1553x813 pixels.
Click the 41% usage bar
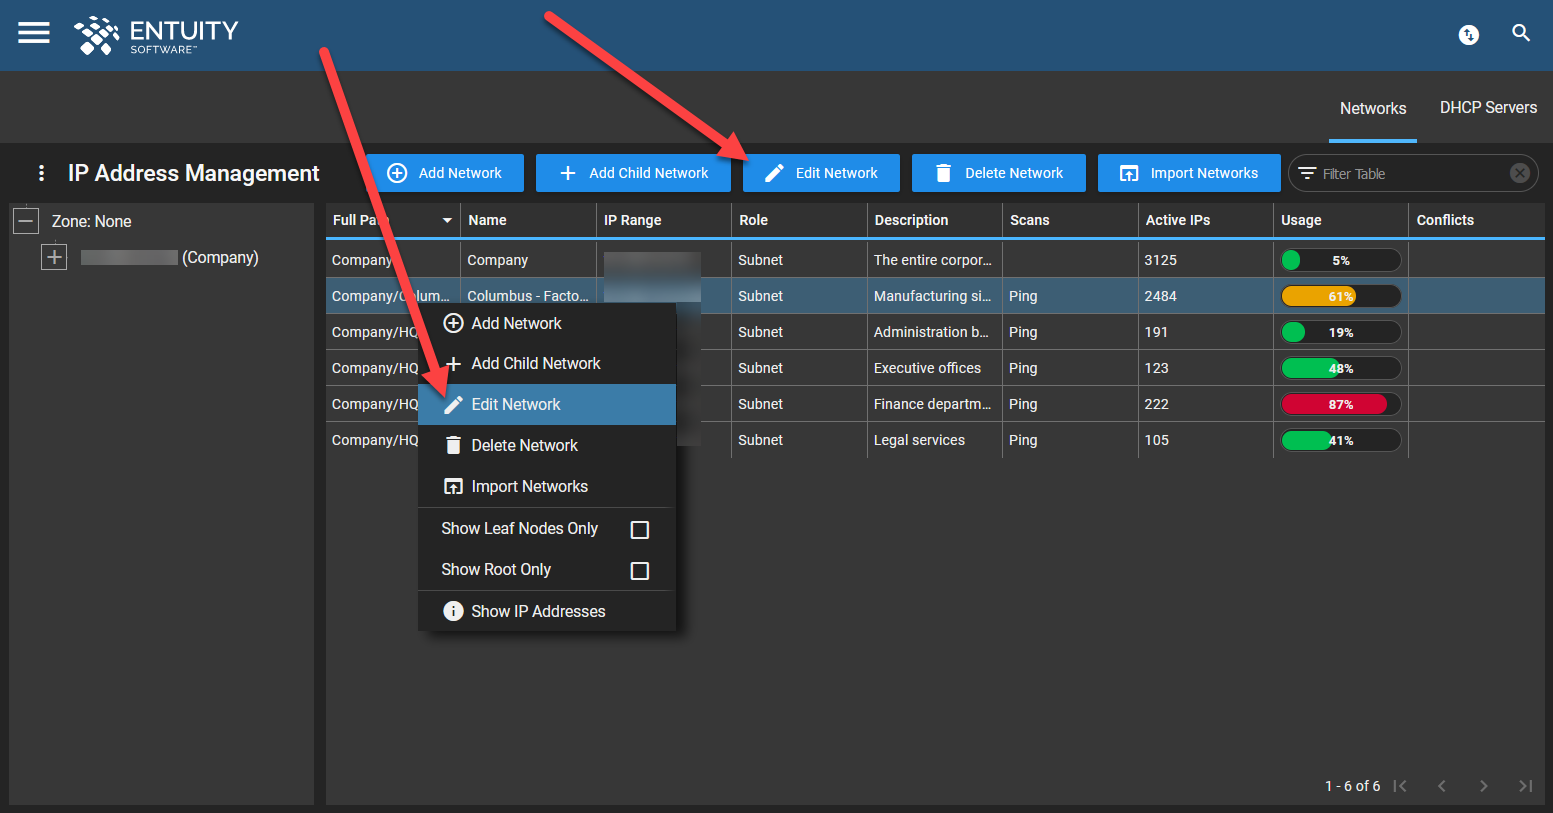pos(1340,440)
